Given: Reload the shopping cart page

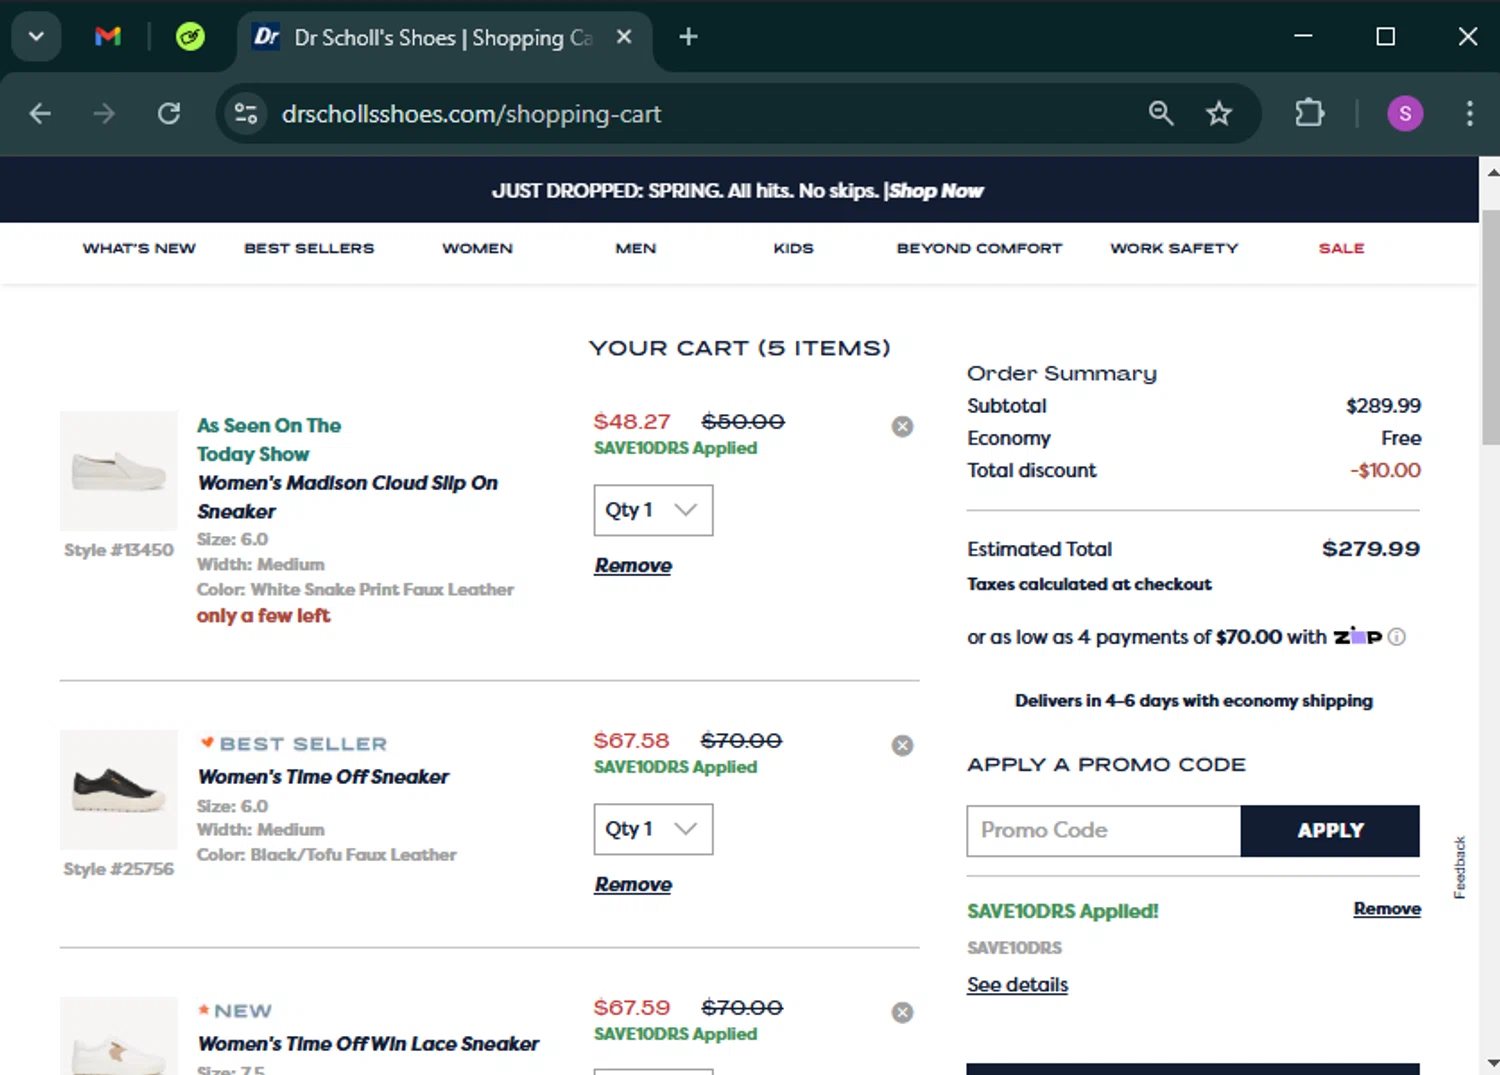Looking at the screenshot, I should tap(169, 114).
